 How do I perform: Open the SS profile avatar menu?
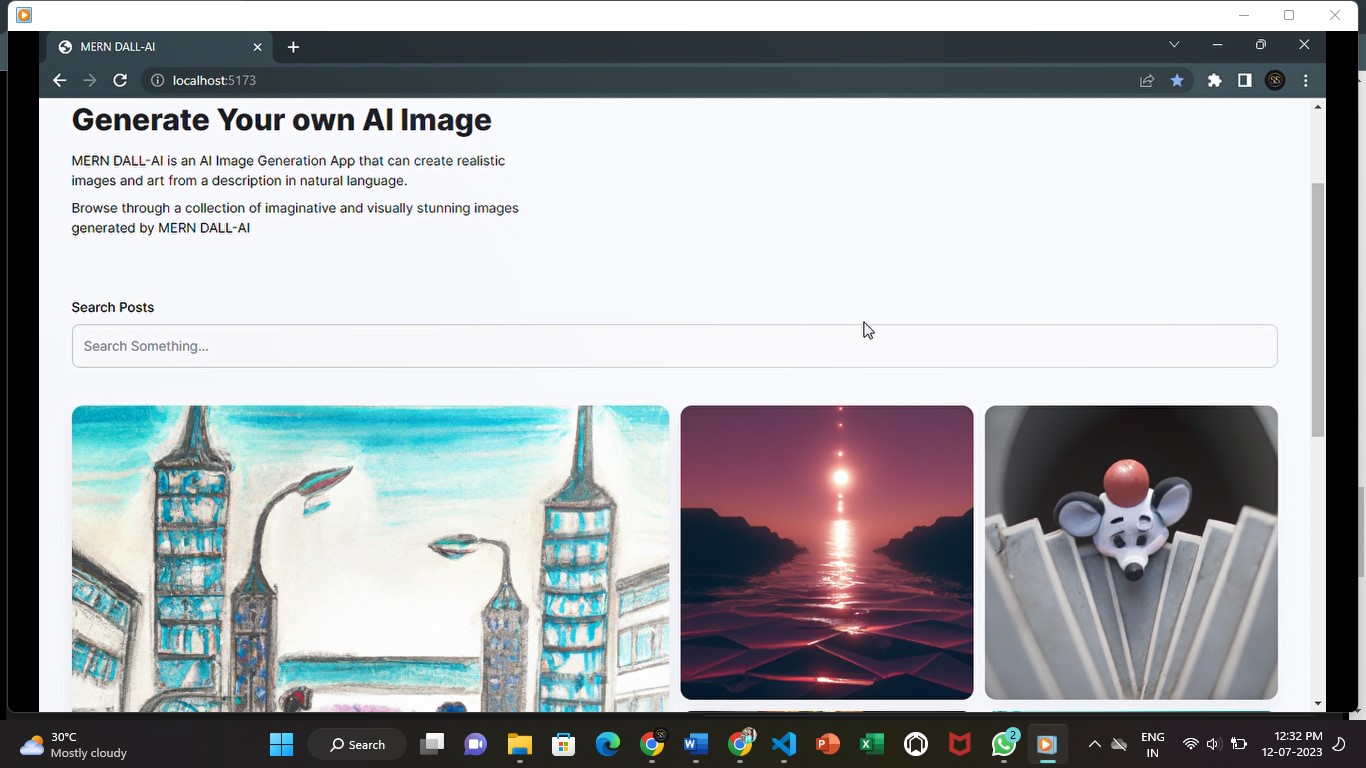tap(1274, 80)
